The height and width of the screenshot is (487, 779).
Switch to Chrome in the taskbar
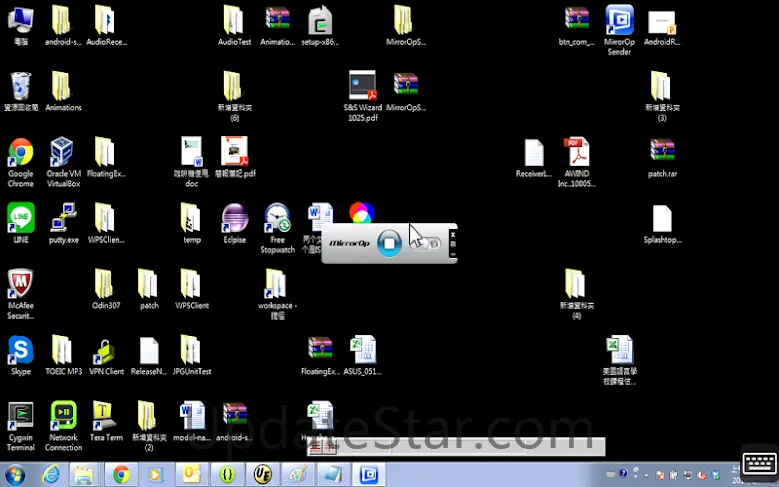[x=121, y=475]
